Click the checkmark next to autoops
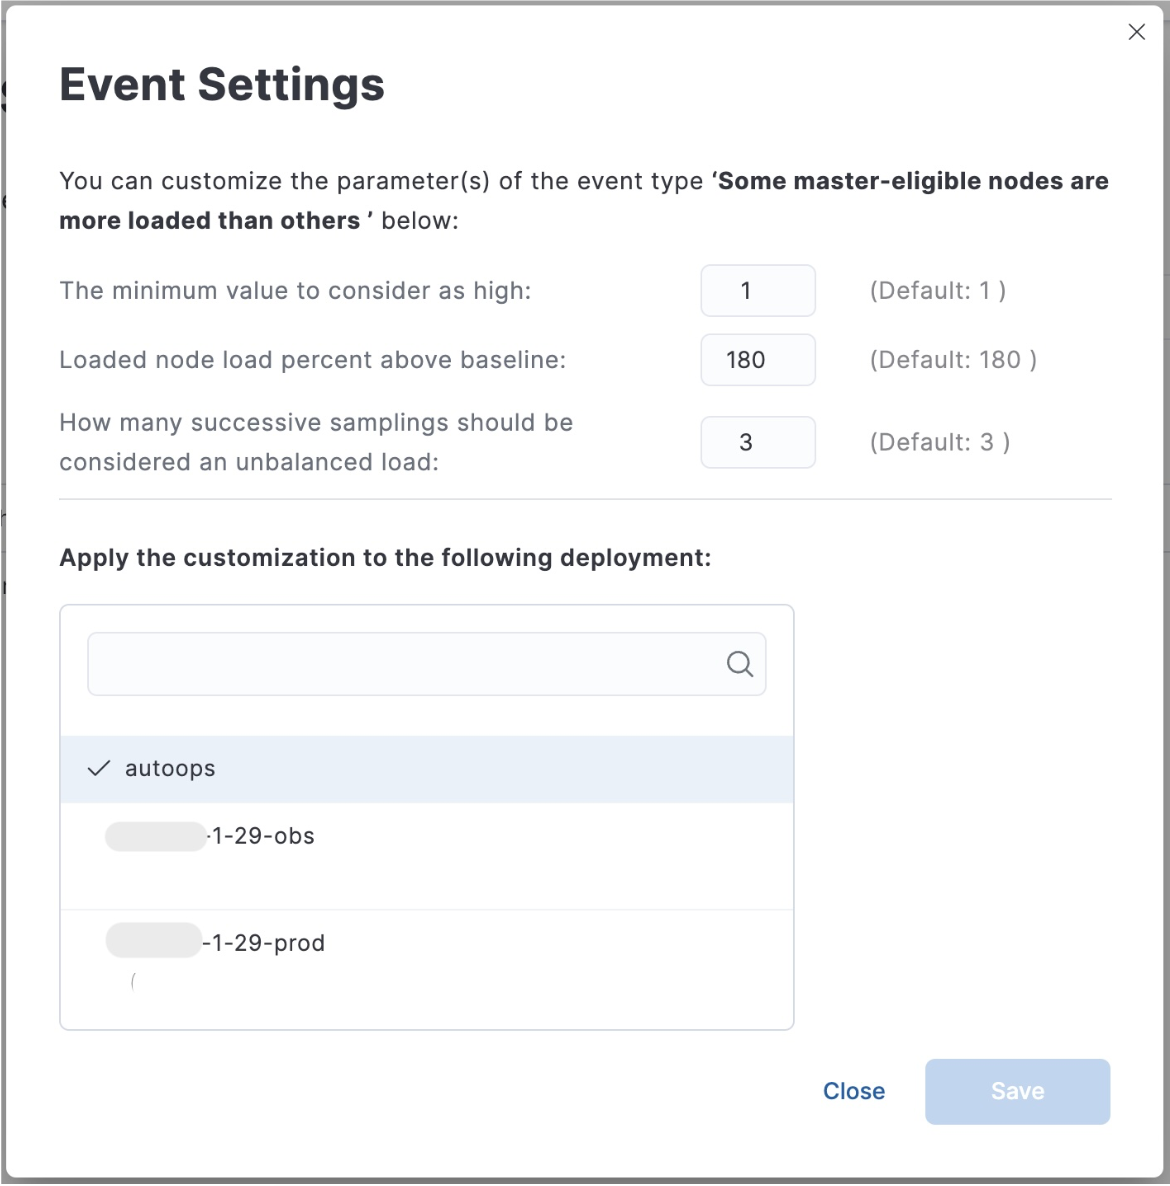1170x1186 pixels. point(99,768)
